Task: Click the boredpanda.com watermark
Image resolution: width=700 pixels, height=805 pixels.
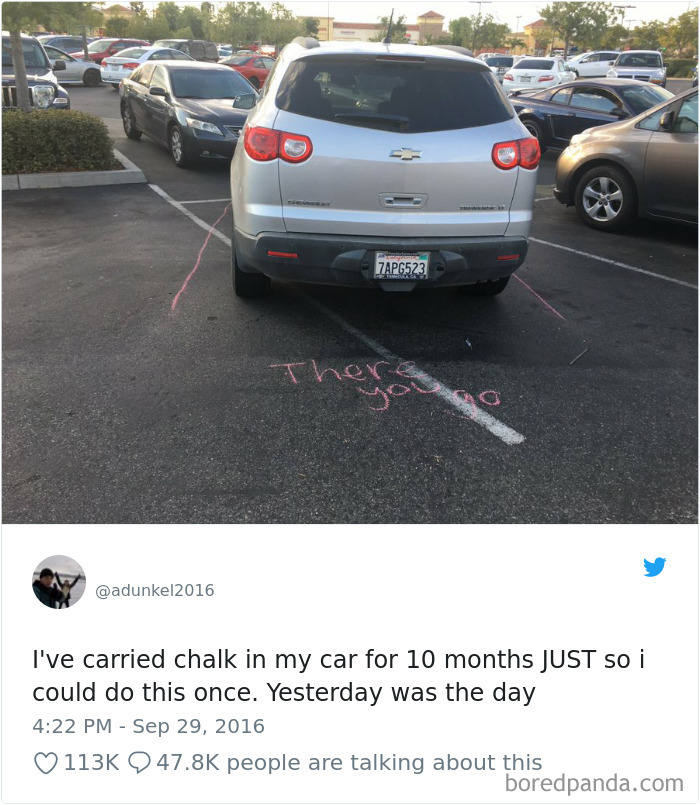Action: point(594,784)
